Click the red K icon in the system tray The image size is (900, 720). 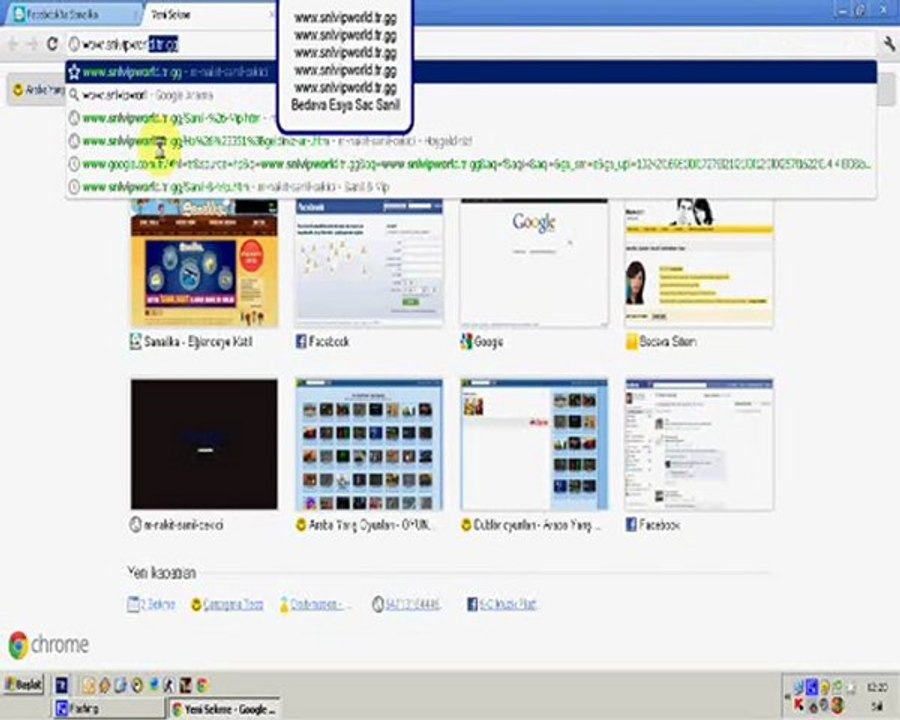798,704
